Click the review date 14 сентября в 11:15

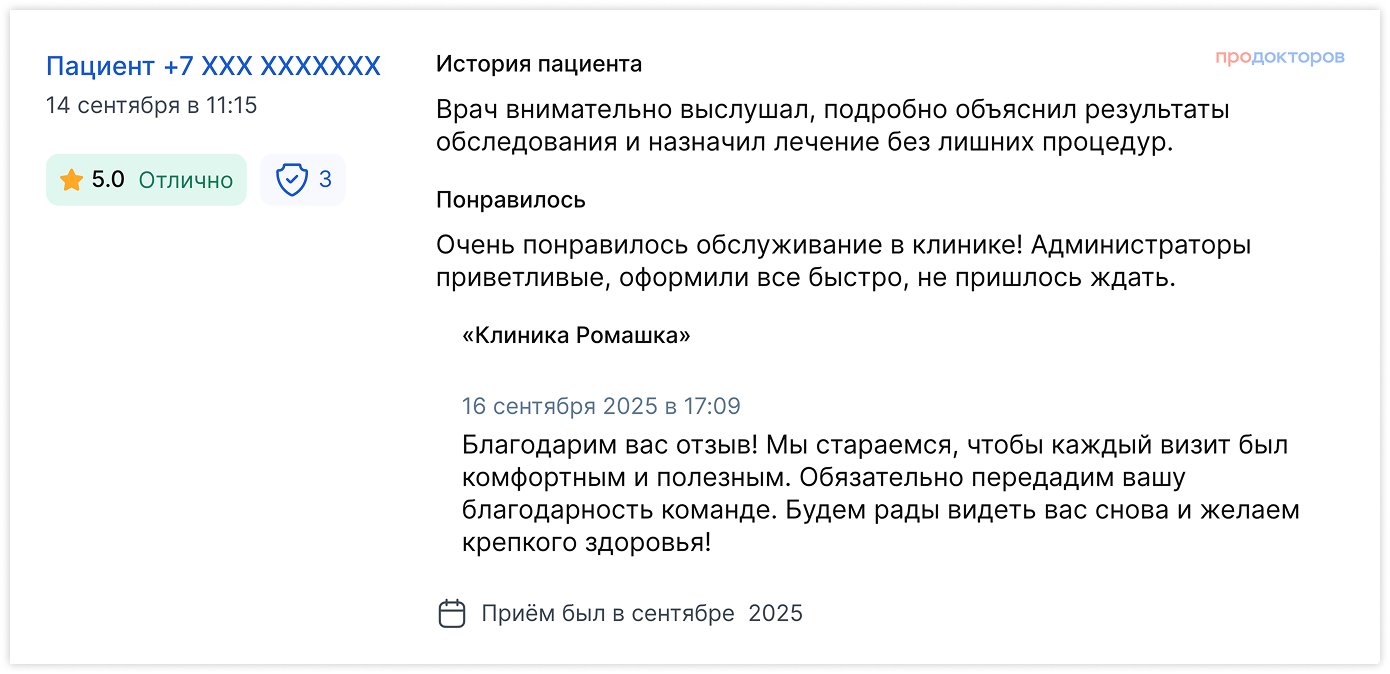click(152, 104)
